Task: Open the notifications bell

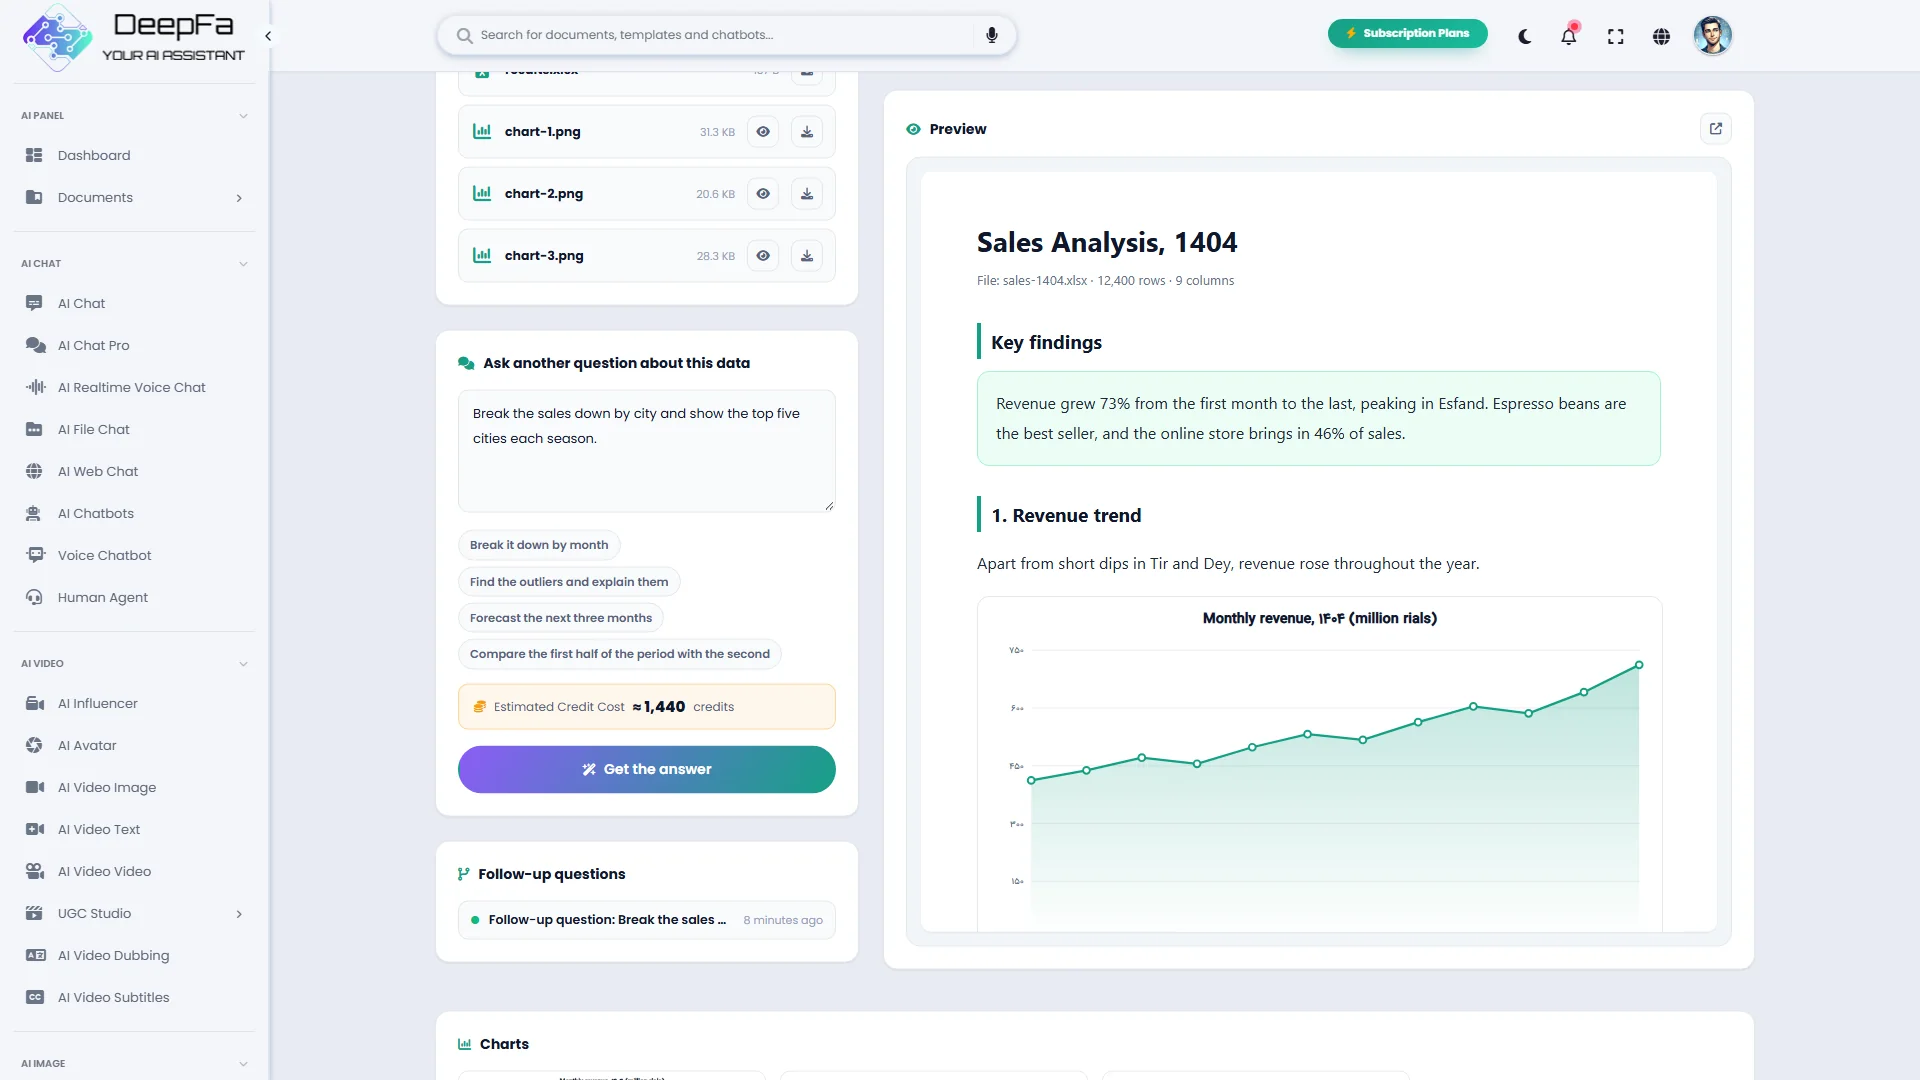Action: [1569, 36]
